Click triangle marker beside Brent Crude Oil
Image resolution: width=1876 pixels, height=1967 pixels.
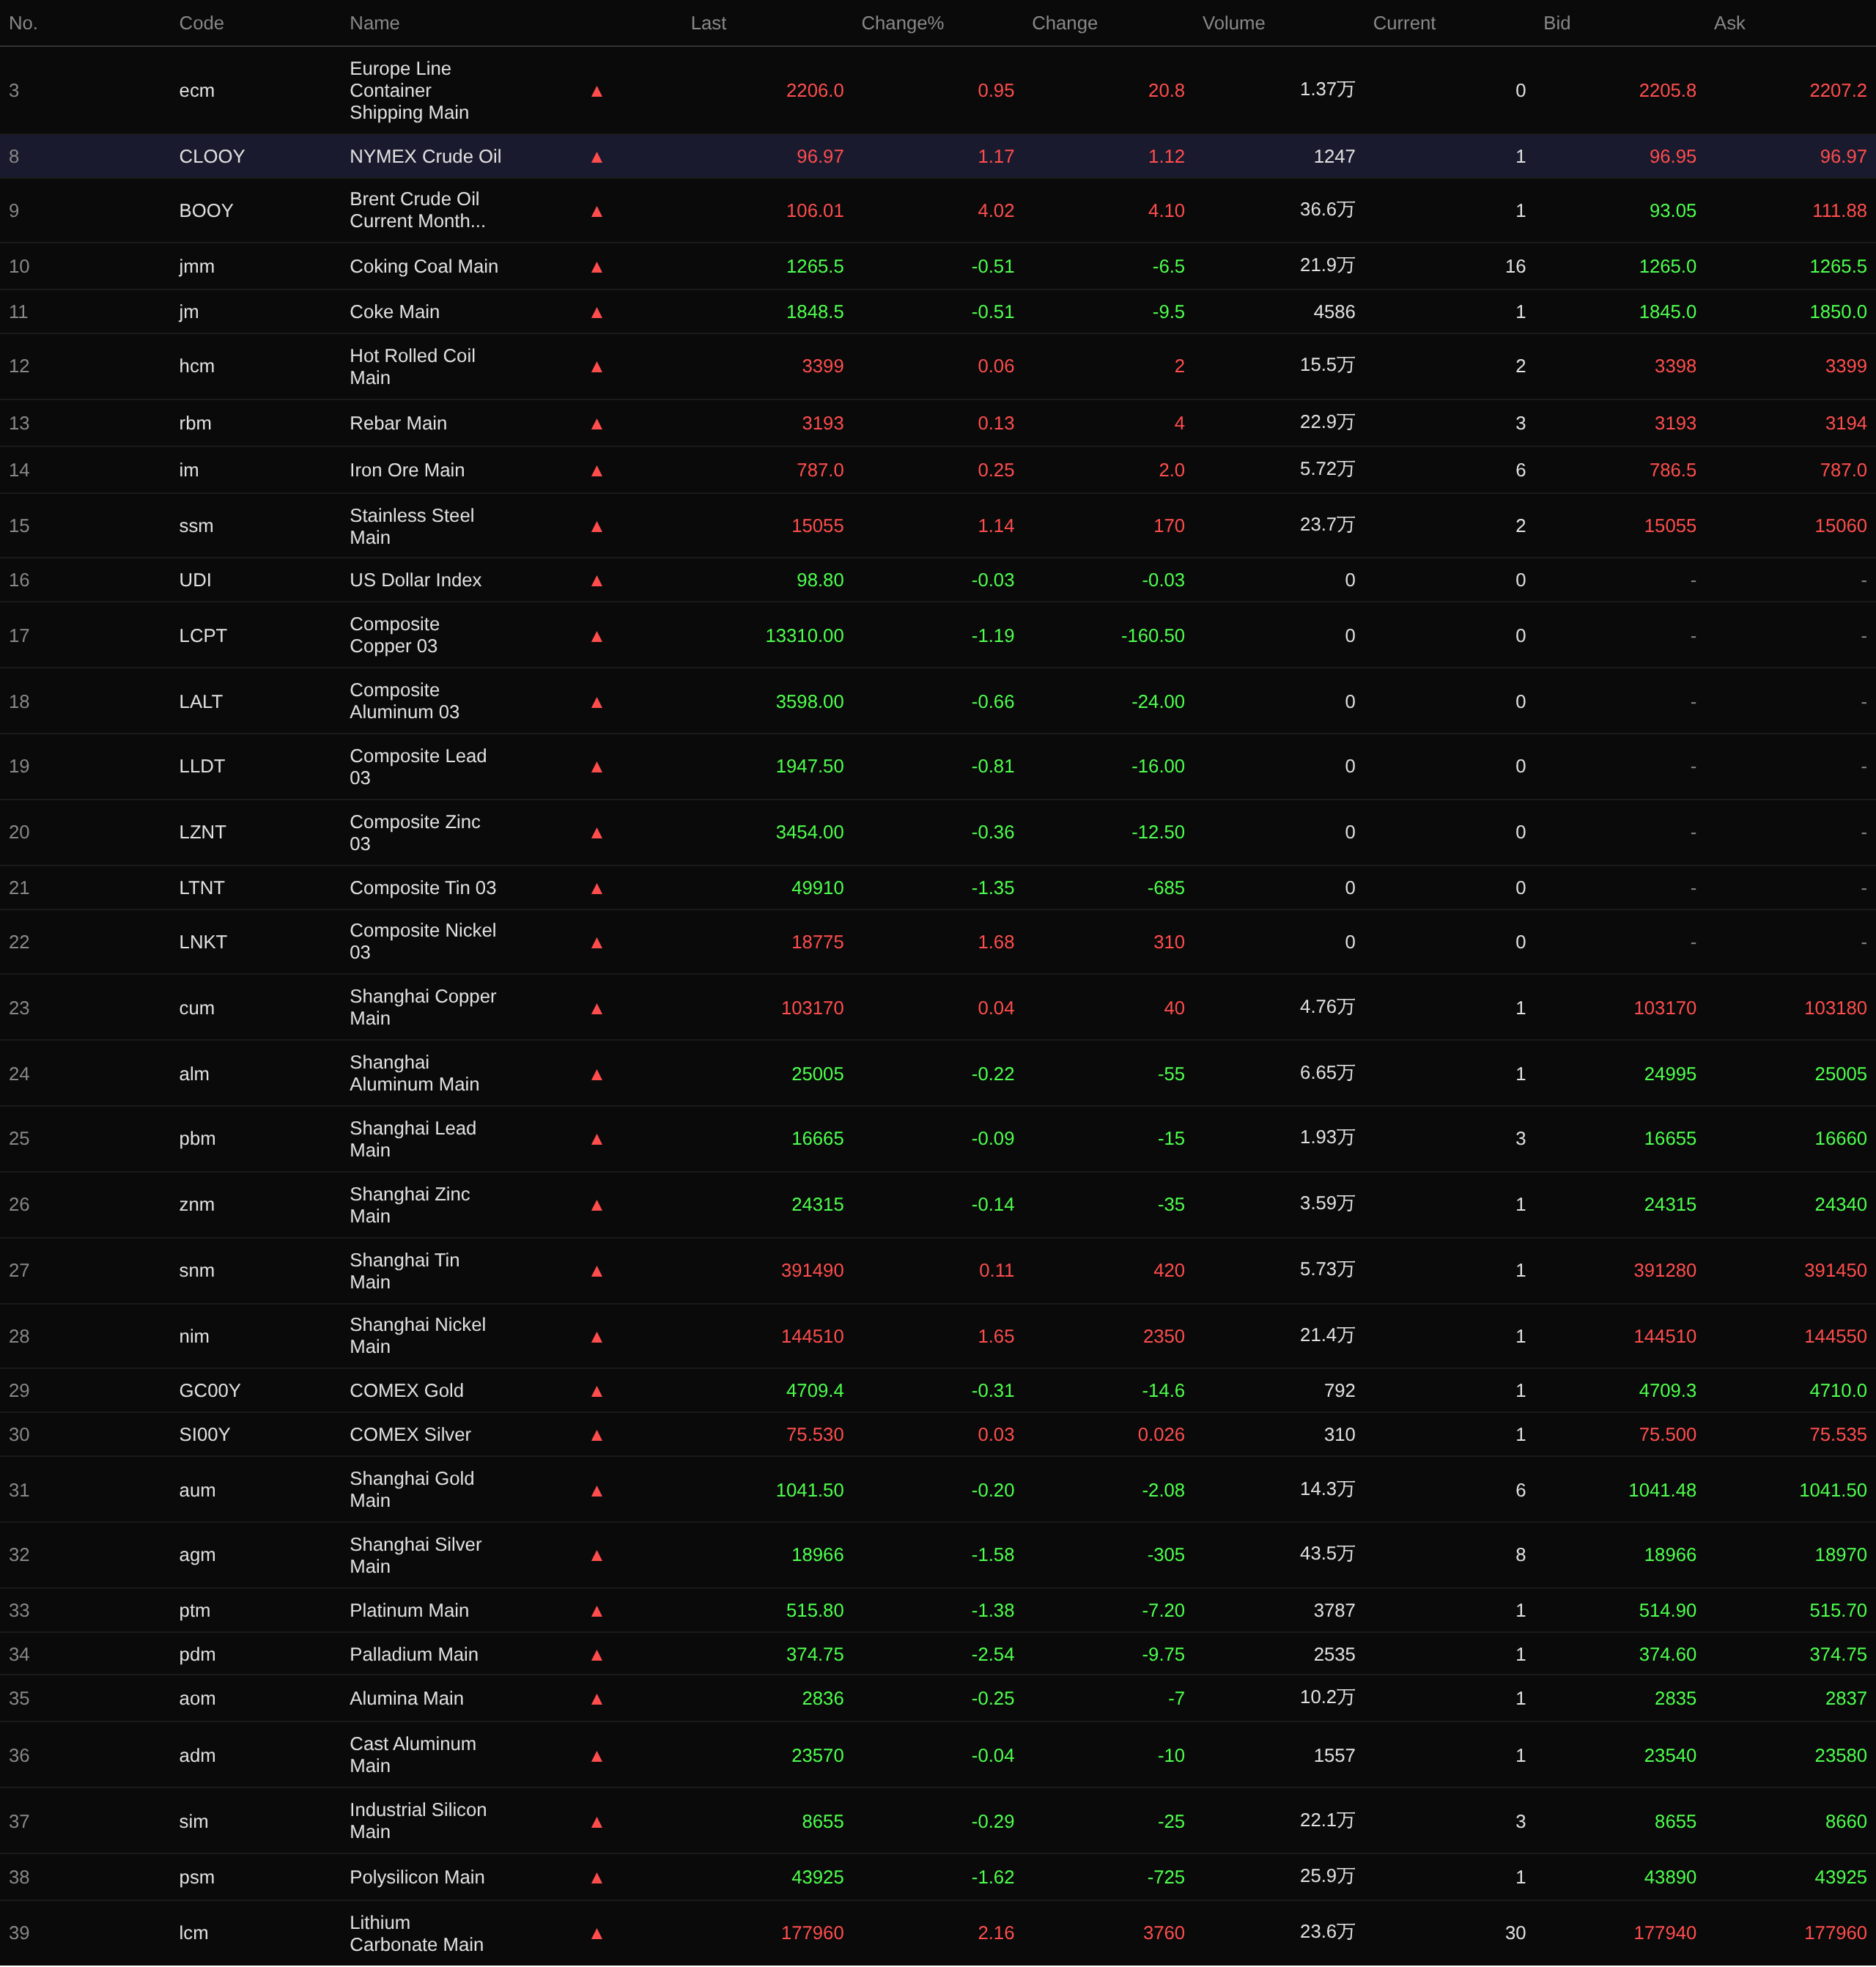pyautogui.click(x=596, y=211)
